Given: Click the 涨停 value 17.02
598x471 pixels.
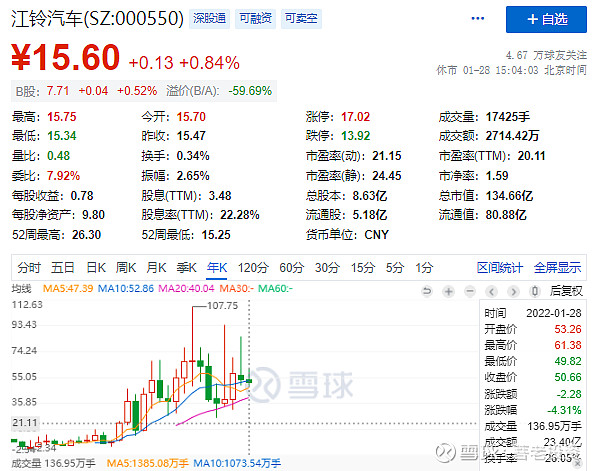Looking at the screenshot, I should point(355,117).
